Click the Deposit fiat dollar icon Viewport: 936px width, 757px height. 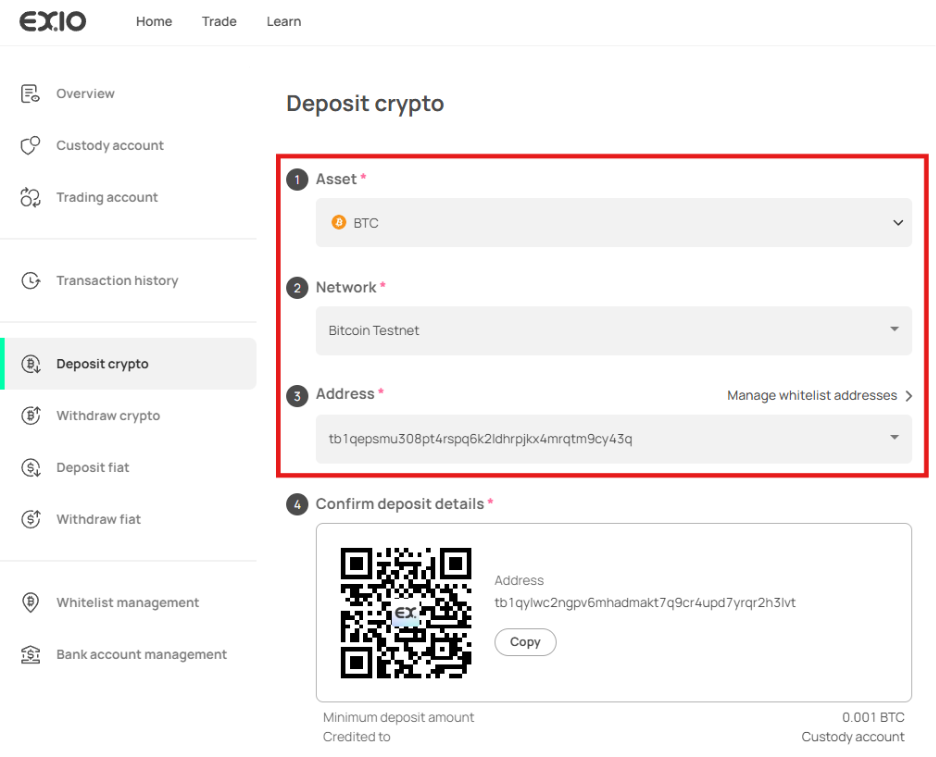point(30,468)
